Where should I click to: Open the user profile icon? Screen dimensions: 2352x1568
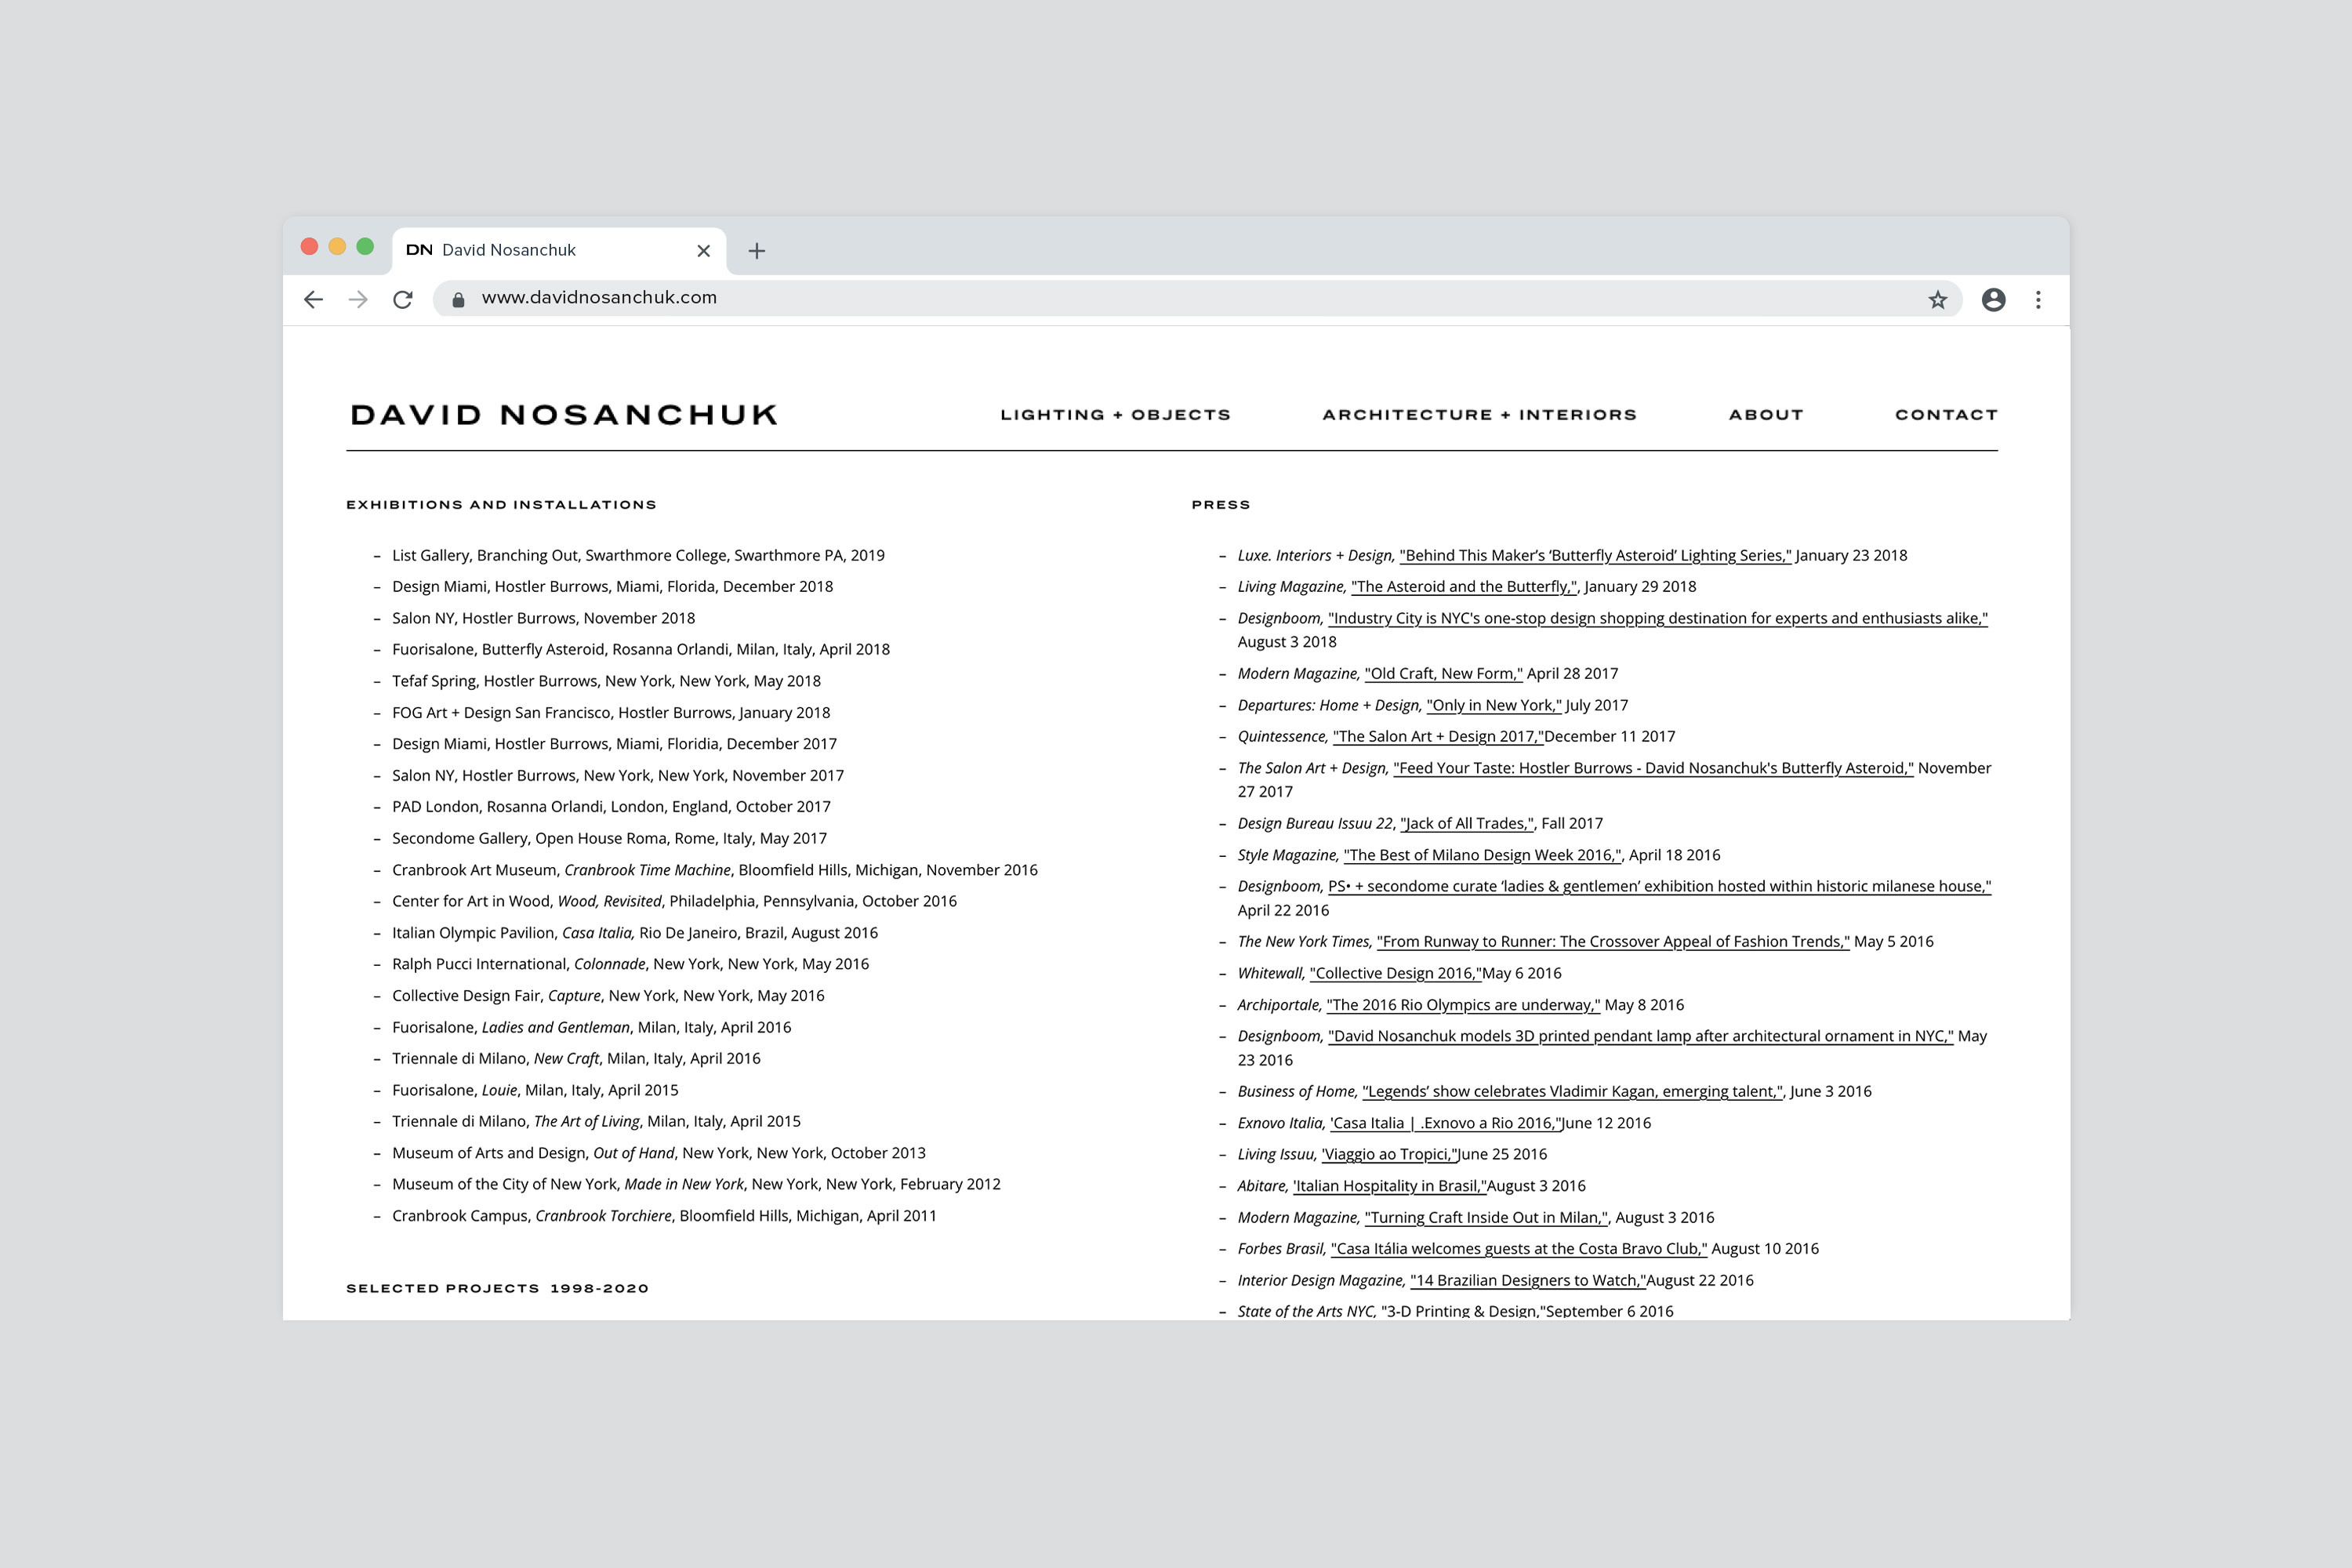(1993, 299)
